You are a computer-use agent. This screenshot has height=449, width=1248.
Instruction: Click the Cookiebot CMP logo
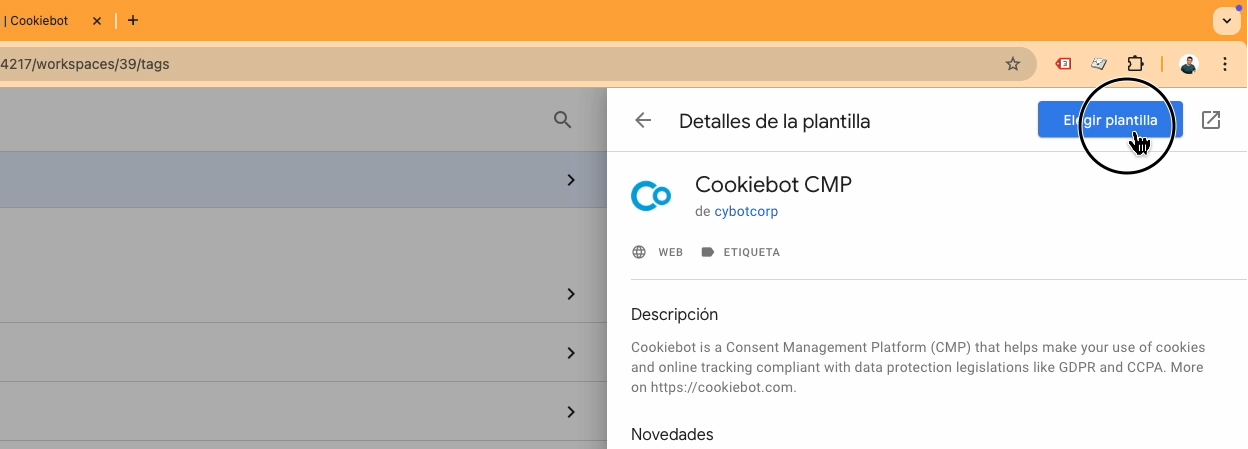651,196
